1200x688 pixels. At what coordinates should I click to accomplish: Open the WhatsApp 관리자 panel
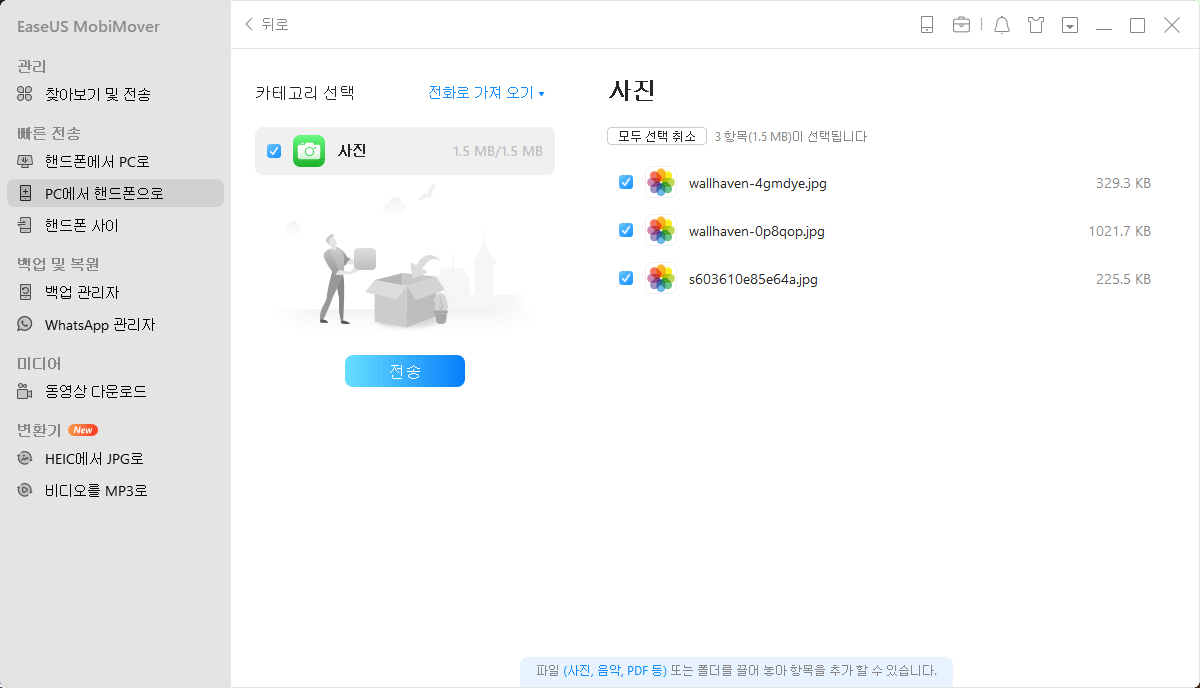92,324
